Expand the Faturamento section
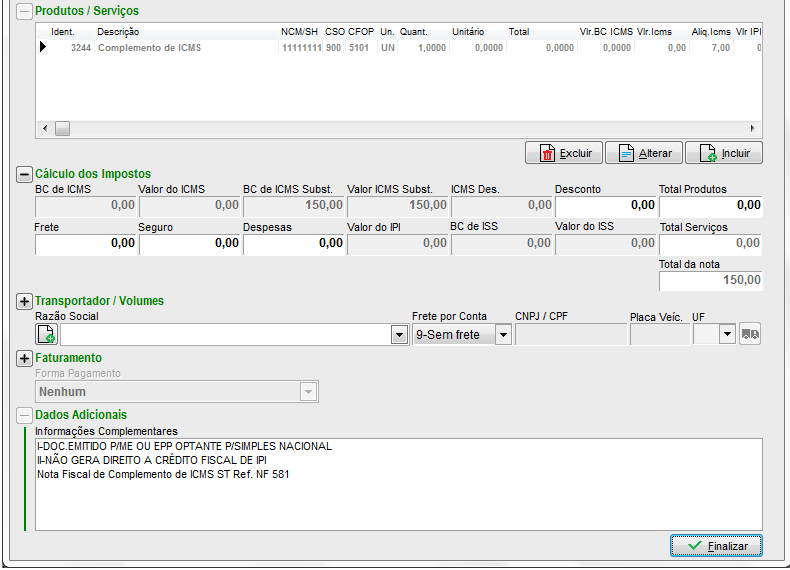This screenshot has height=570, width=790. pyautogui.click(x=24, y=358)
